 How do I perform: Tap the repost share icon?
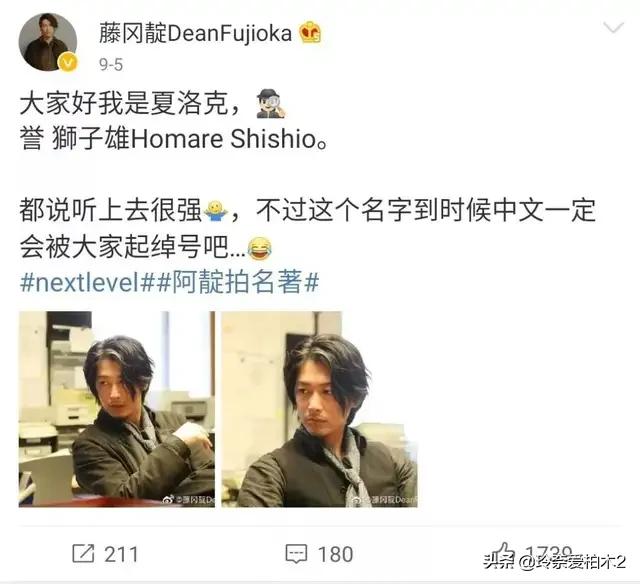(83, 553)
